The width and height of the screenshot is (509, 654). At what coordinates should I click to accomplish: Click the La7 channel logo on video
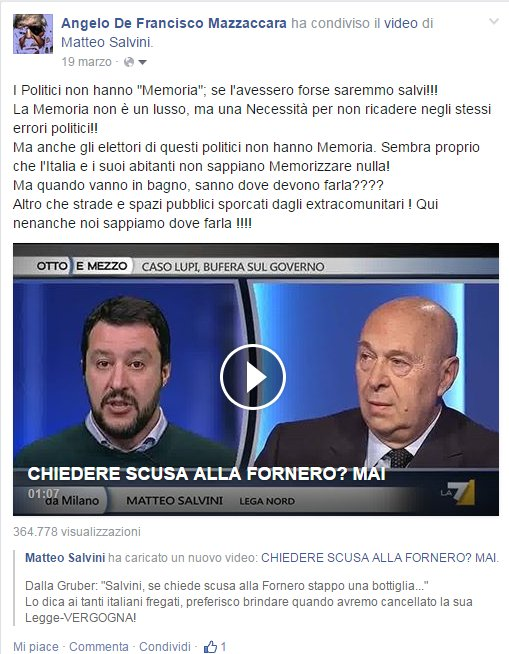pos(458,492)
